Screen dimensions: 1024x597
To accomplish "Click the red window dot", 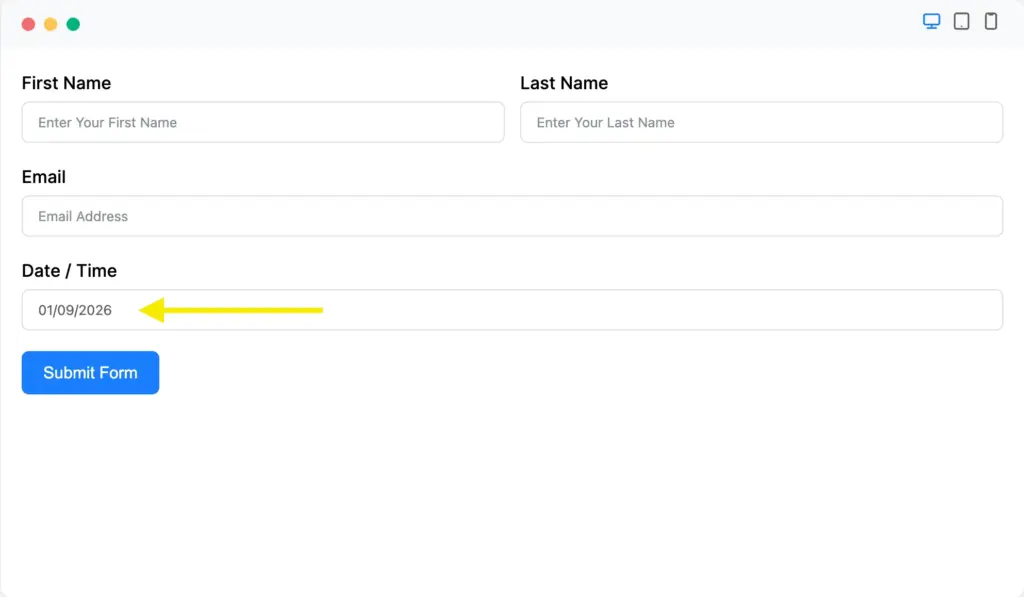I will 28,24.
